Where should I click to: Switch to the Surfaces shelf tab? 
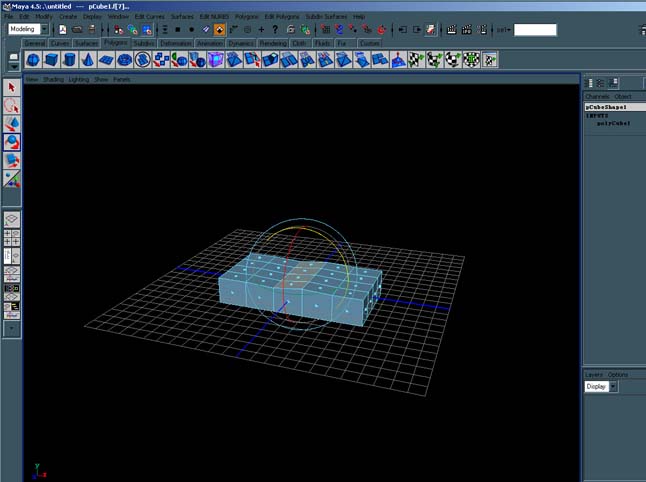(x=87, y=43)
